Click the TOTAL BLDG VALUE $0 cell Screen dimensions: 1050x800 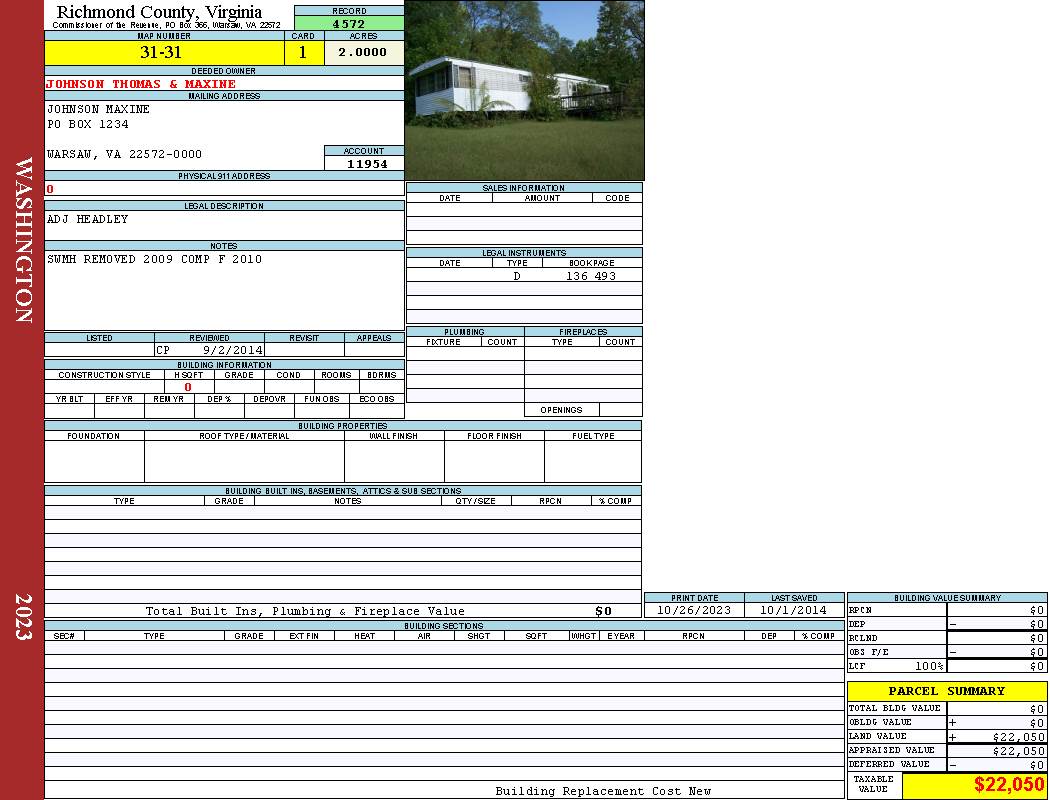point(996,708)
